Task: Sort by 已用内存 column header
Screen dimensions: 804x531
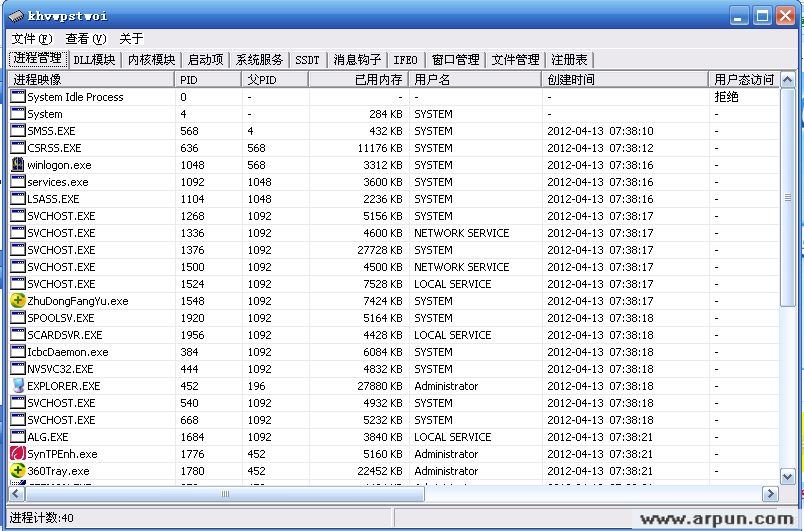Action: tap(358, 79)
